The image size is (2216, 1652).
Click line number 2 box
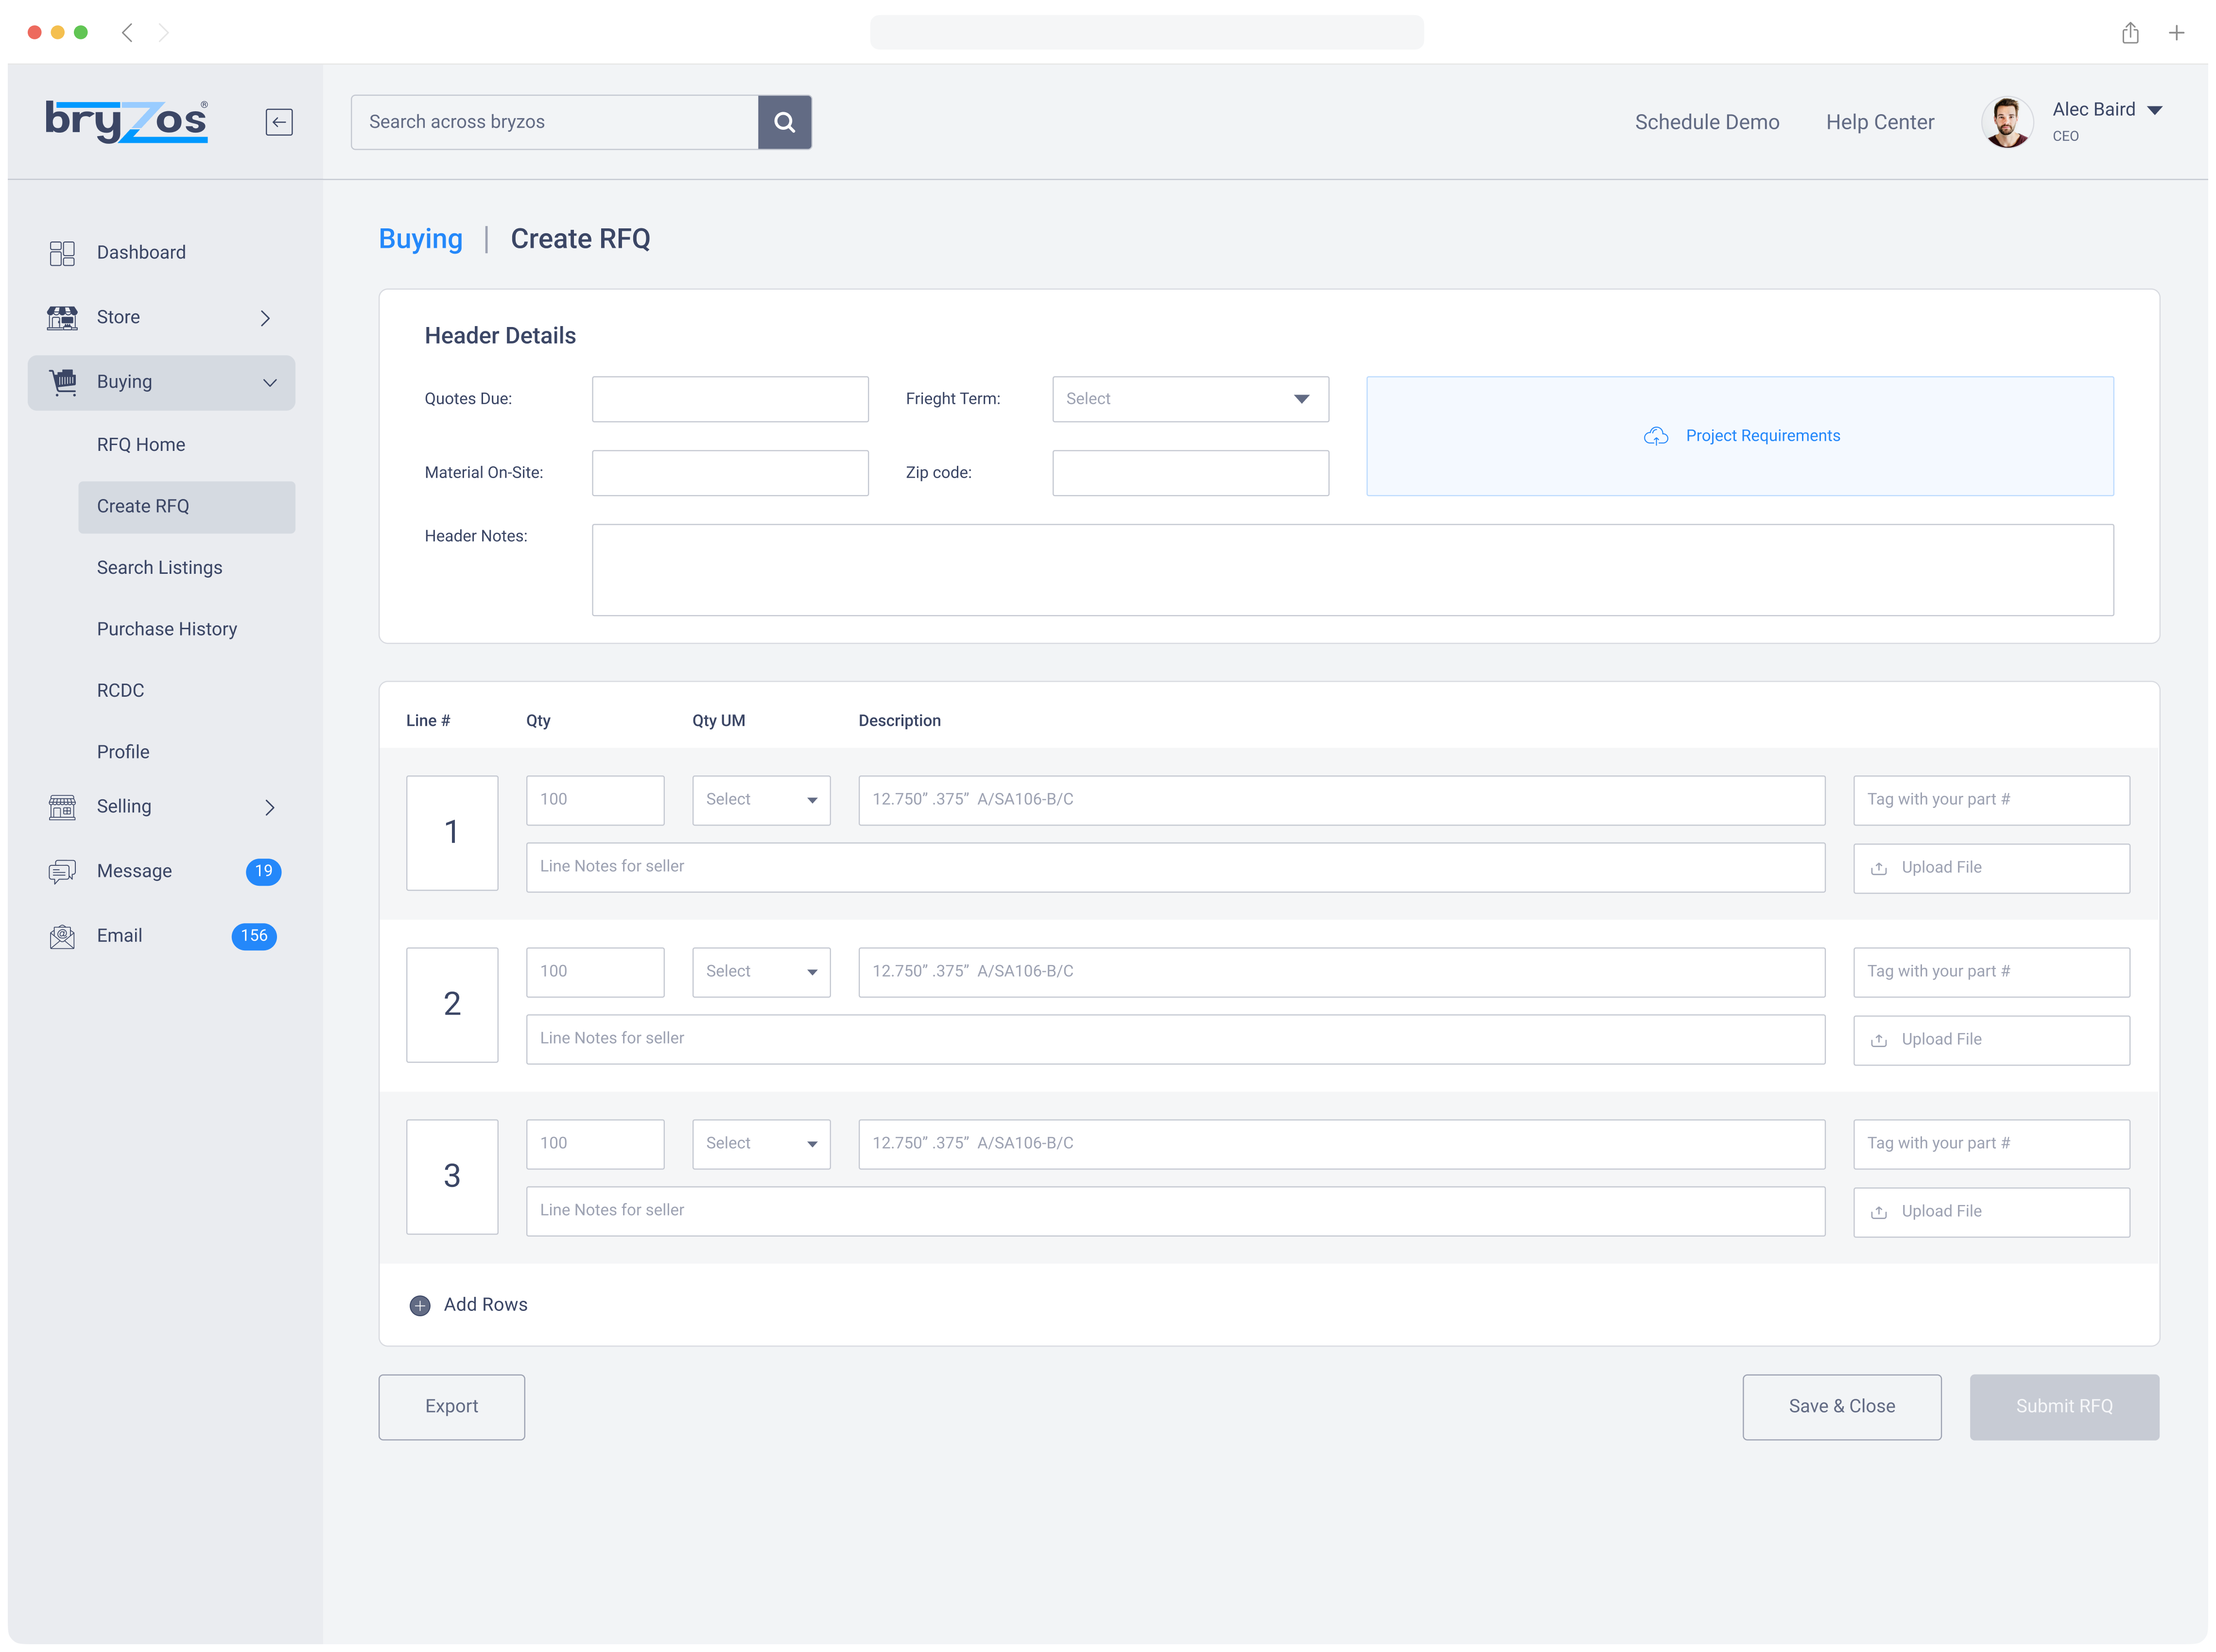pyautogui.click(x=452, y=1005)
